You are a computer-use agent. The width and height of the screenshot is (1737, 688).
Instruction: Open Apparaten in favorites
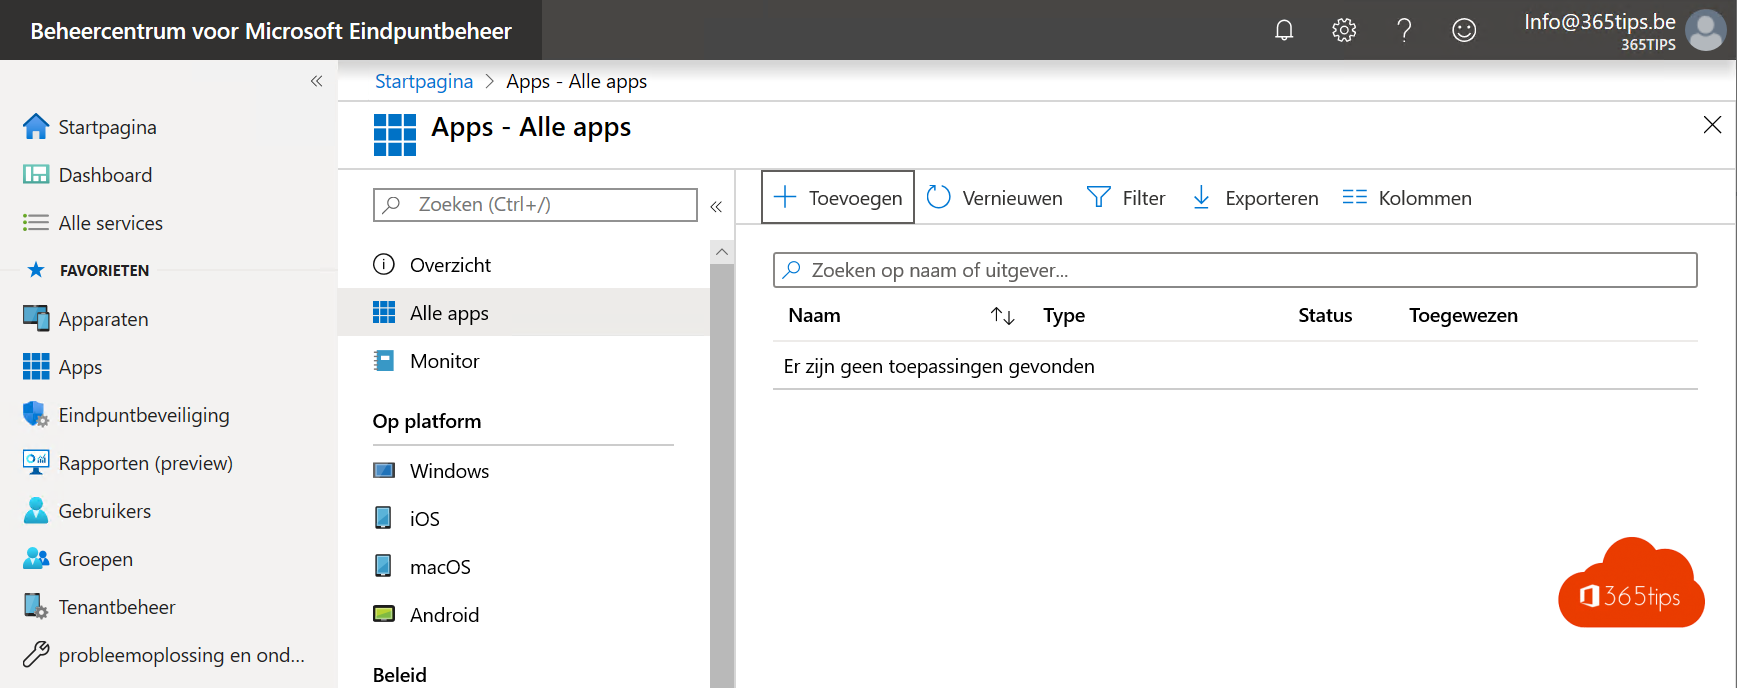point(103,319)
